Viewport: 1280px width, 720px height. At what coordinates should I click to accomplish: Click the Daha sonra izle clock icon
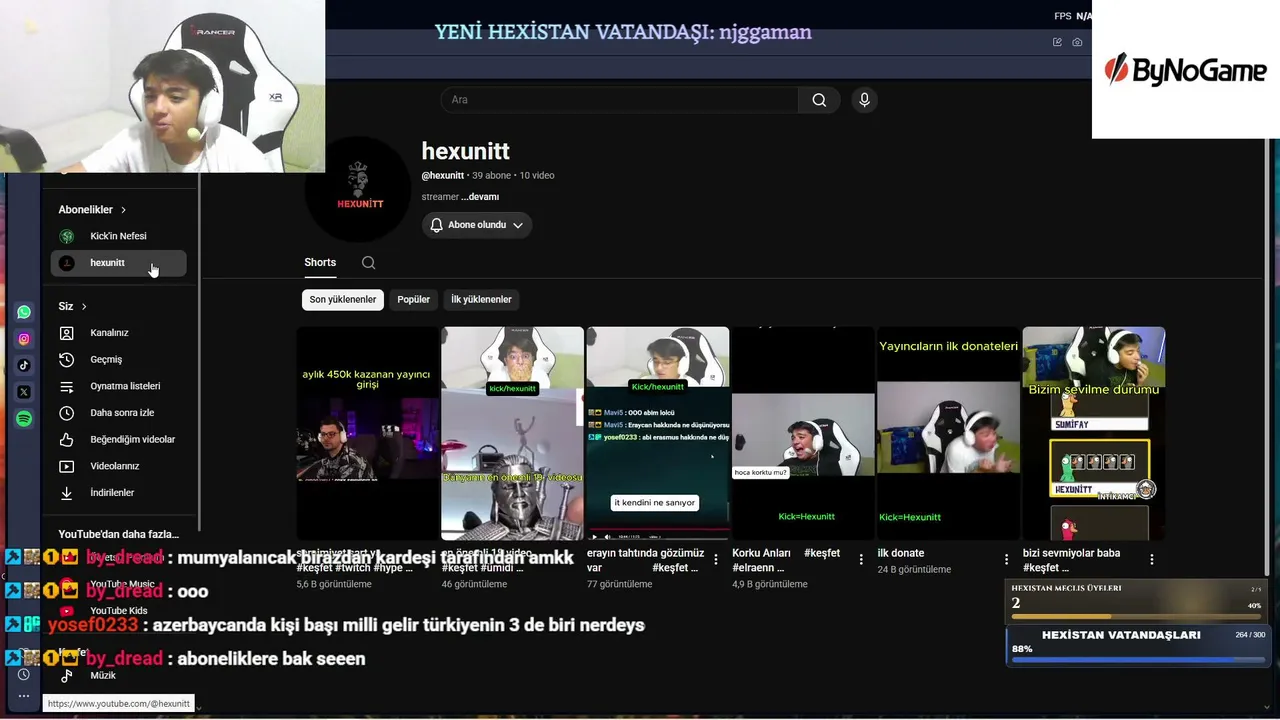(67, 413)
